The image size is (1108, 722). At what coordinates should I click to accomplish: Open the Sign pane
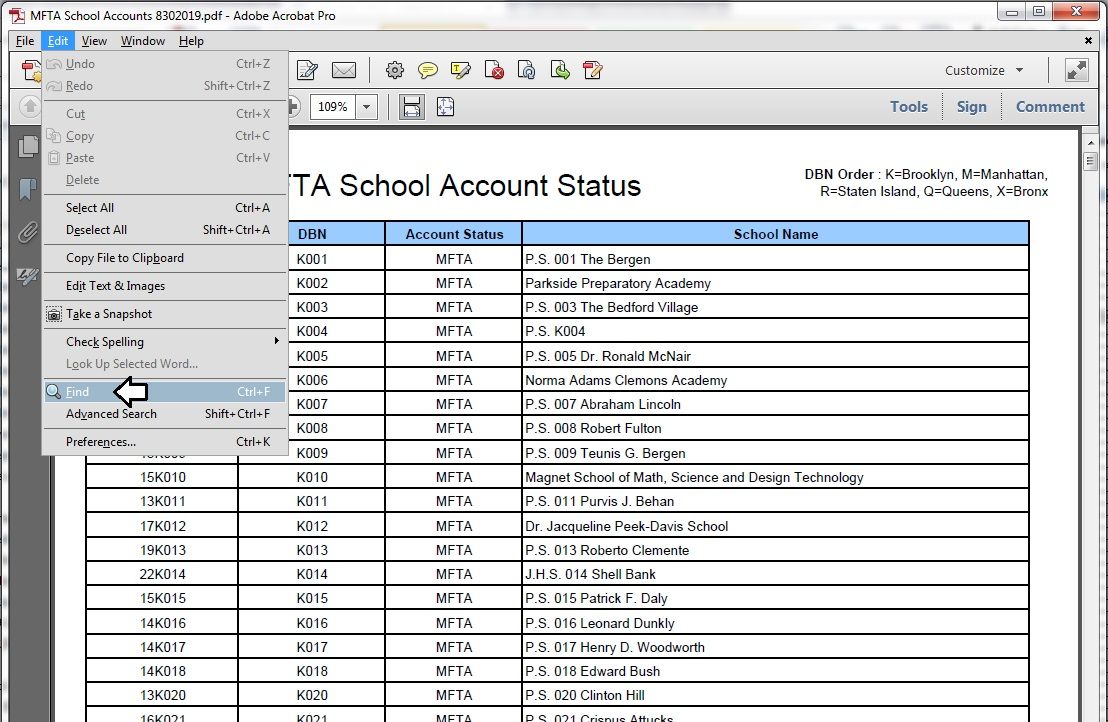(x=972, y=107)
